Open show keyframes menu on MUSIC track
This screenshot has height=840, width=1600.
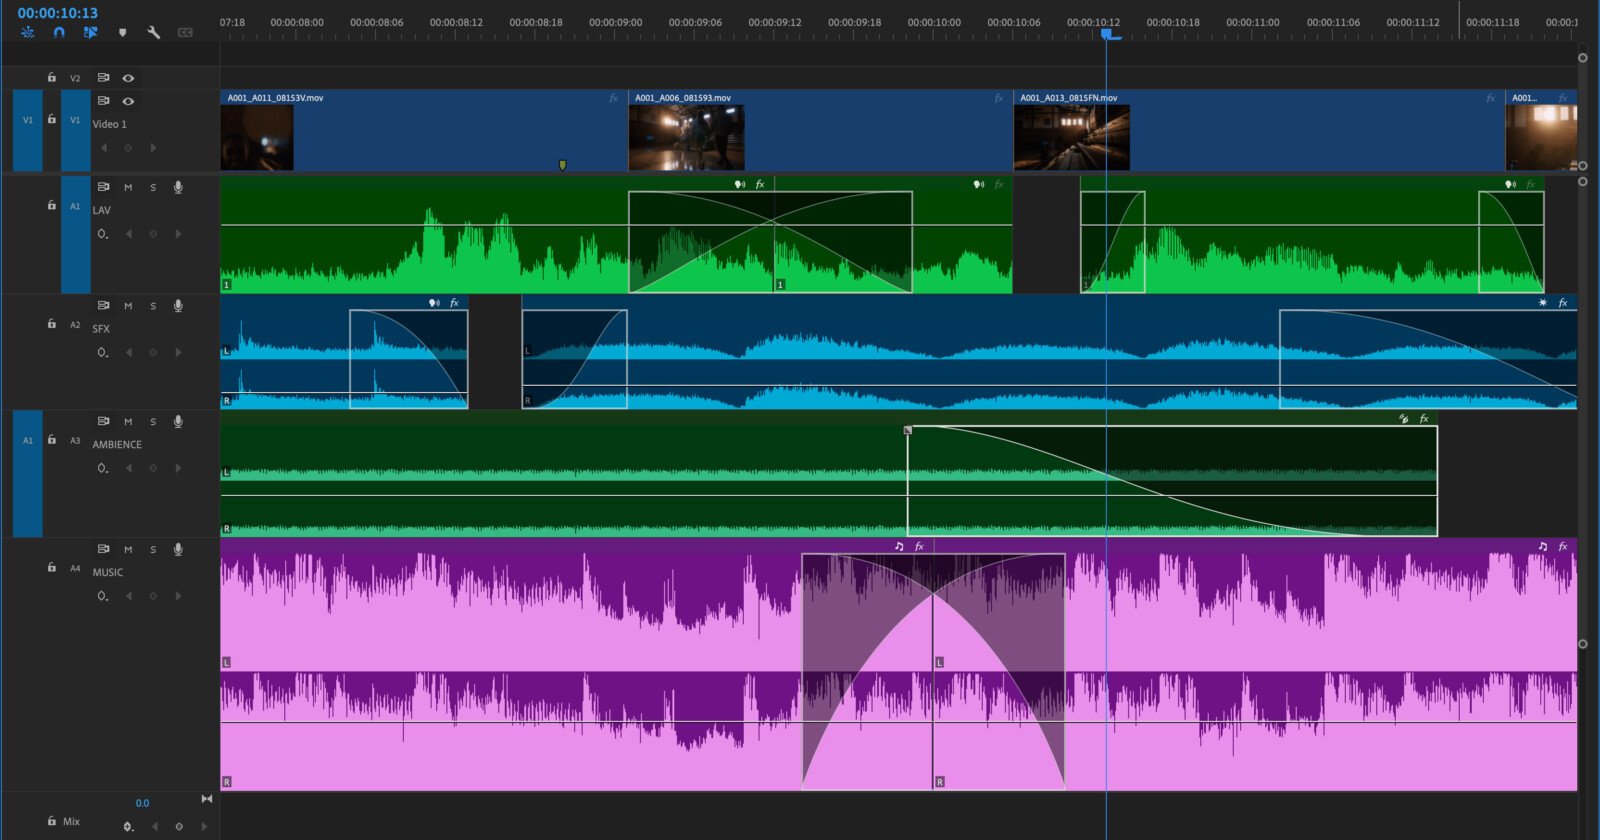pyautogui.click(x=103, y=596)
